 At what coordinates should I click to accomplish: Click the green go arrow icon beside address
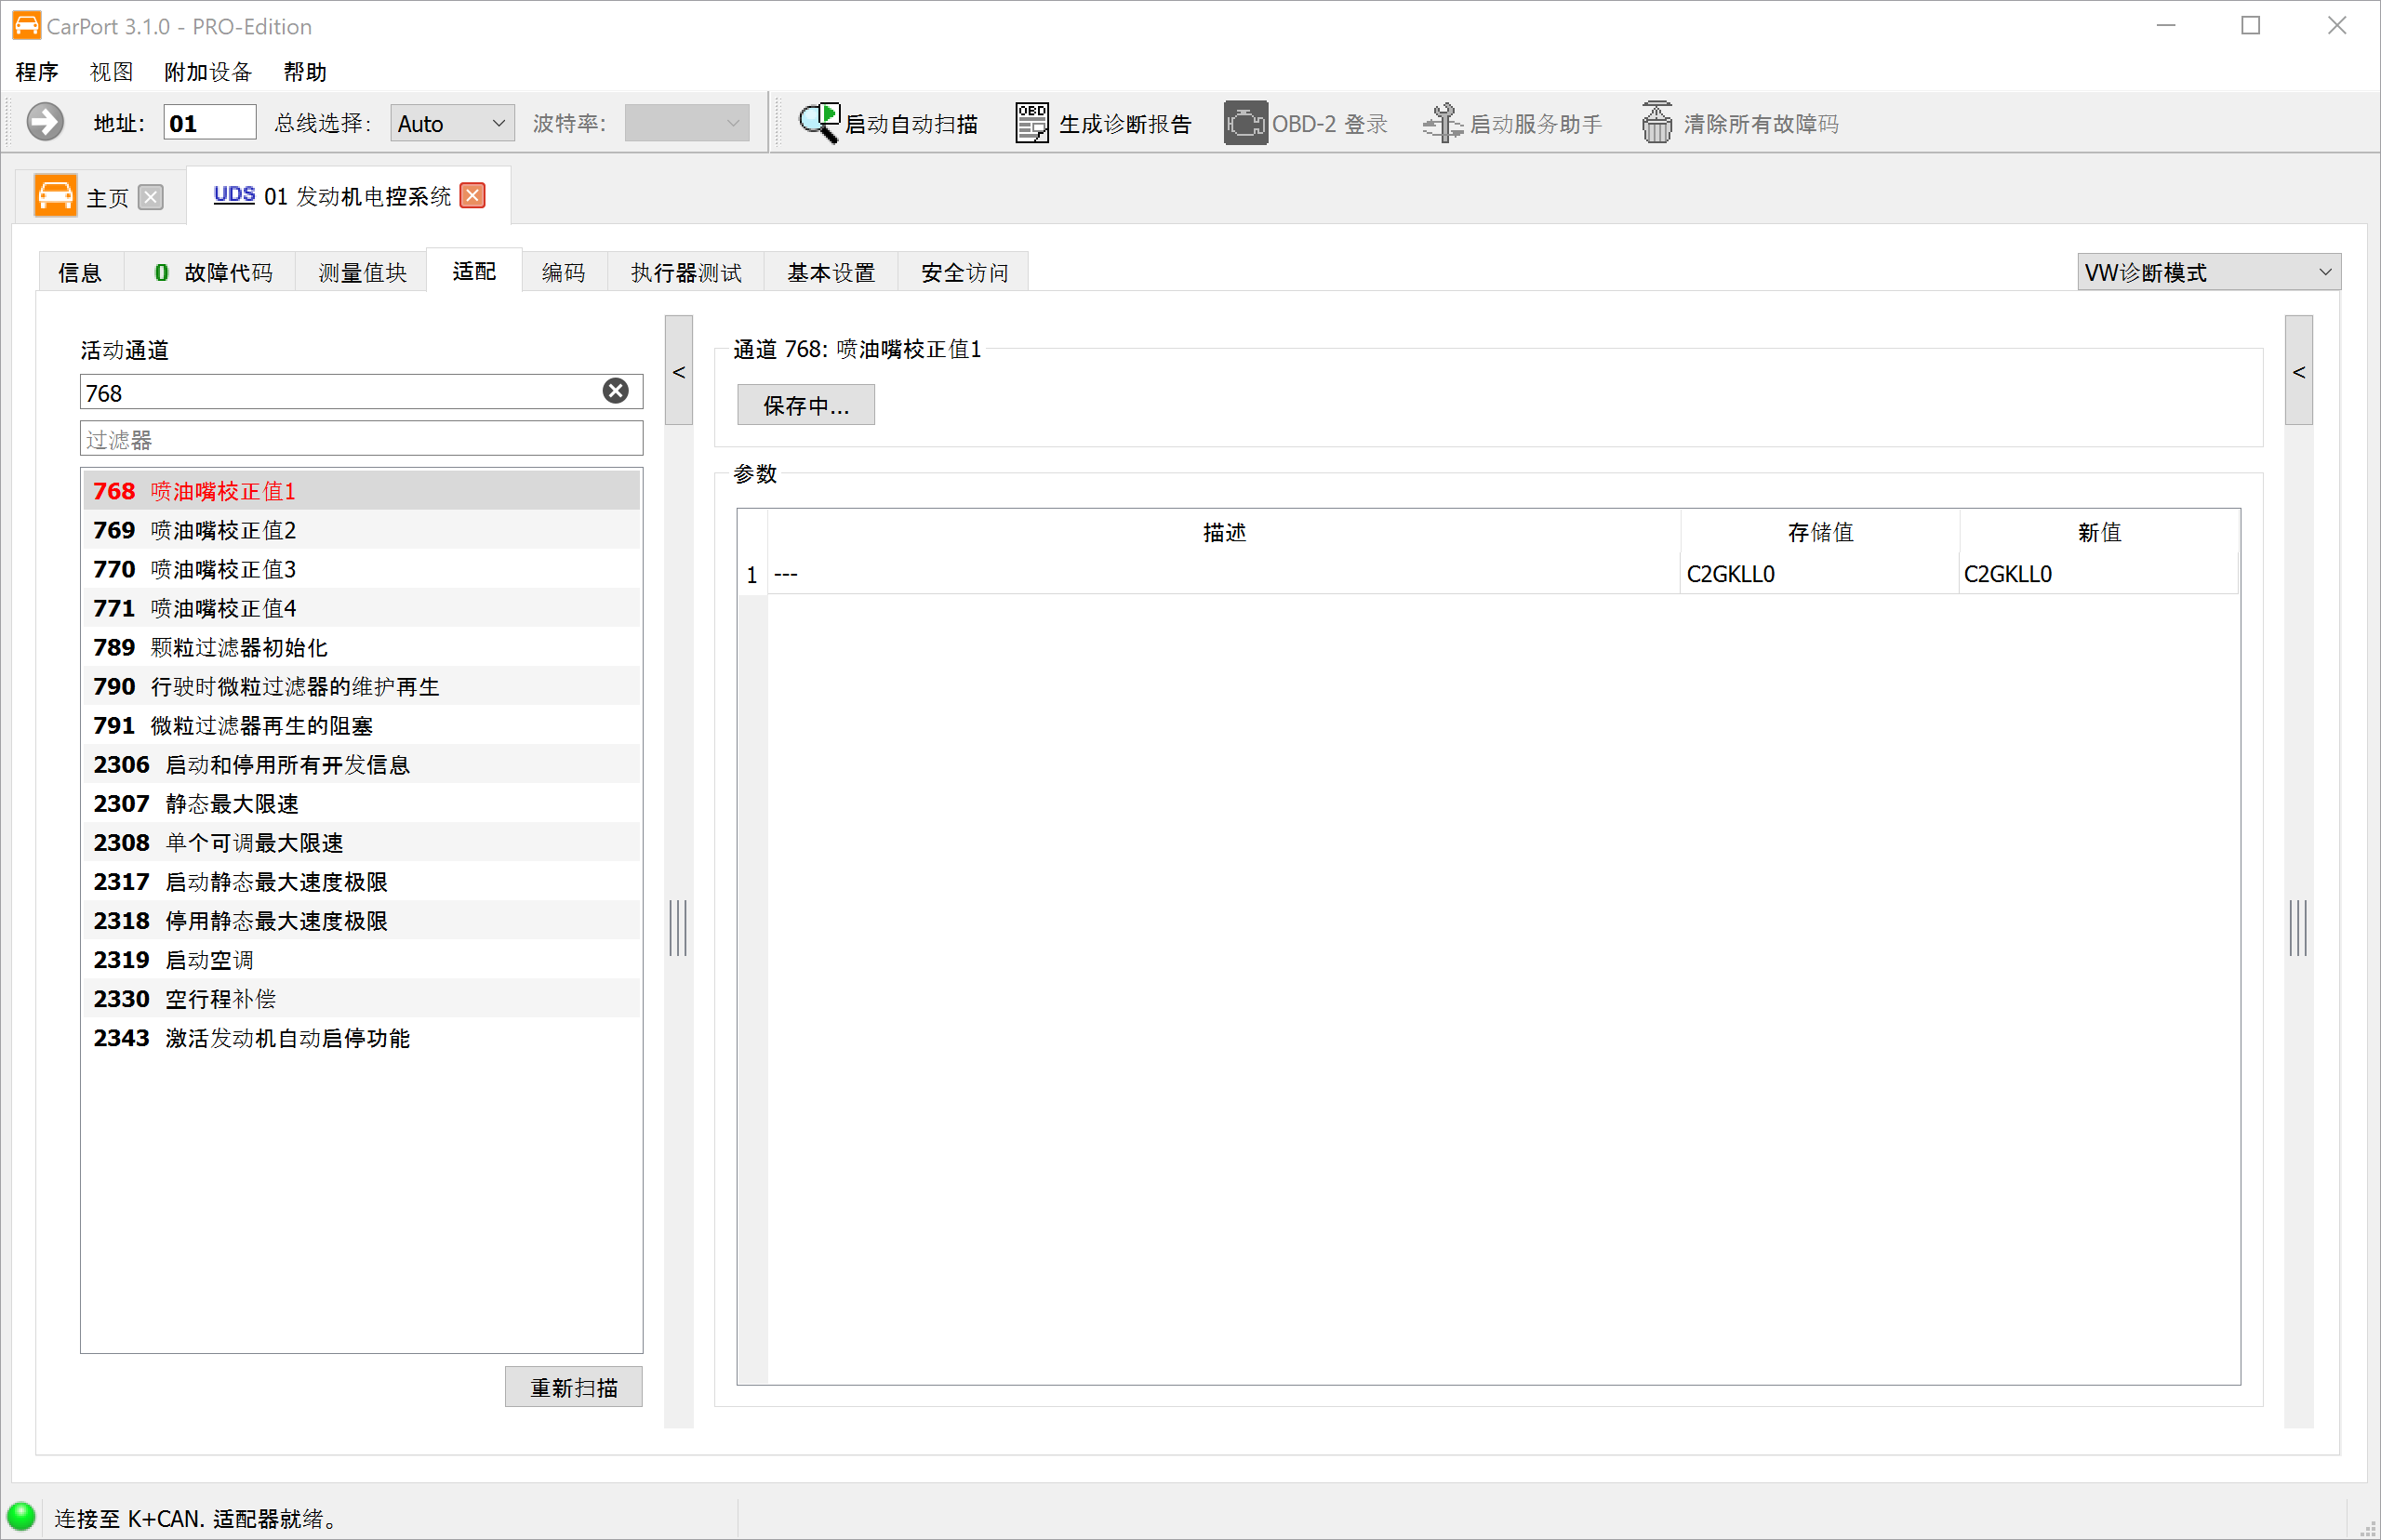click(45, 123)
